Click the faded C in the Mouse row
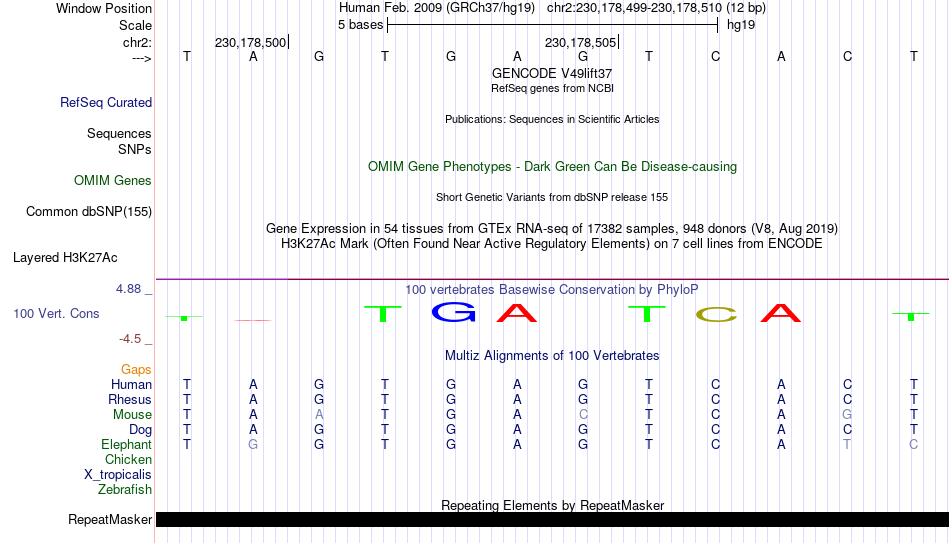The image size is (950, 543). tap(583, 415)
